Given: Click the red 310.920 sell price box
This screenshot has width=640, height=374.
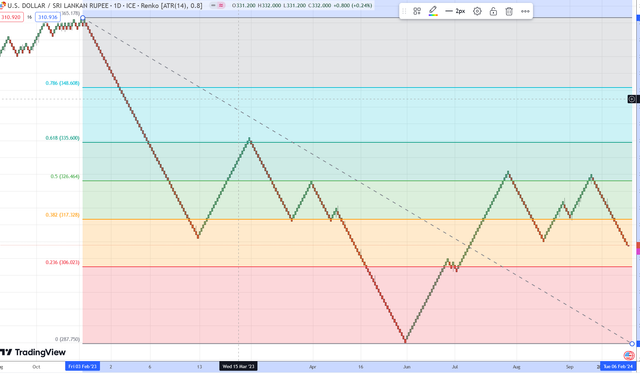Looking at the screenshot, I should pos(11,17).
